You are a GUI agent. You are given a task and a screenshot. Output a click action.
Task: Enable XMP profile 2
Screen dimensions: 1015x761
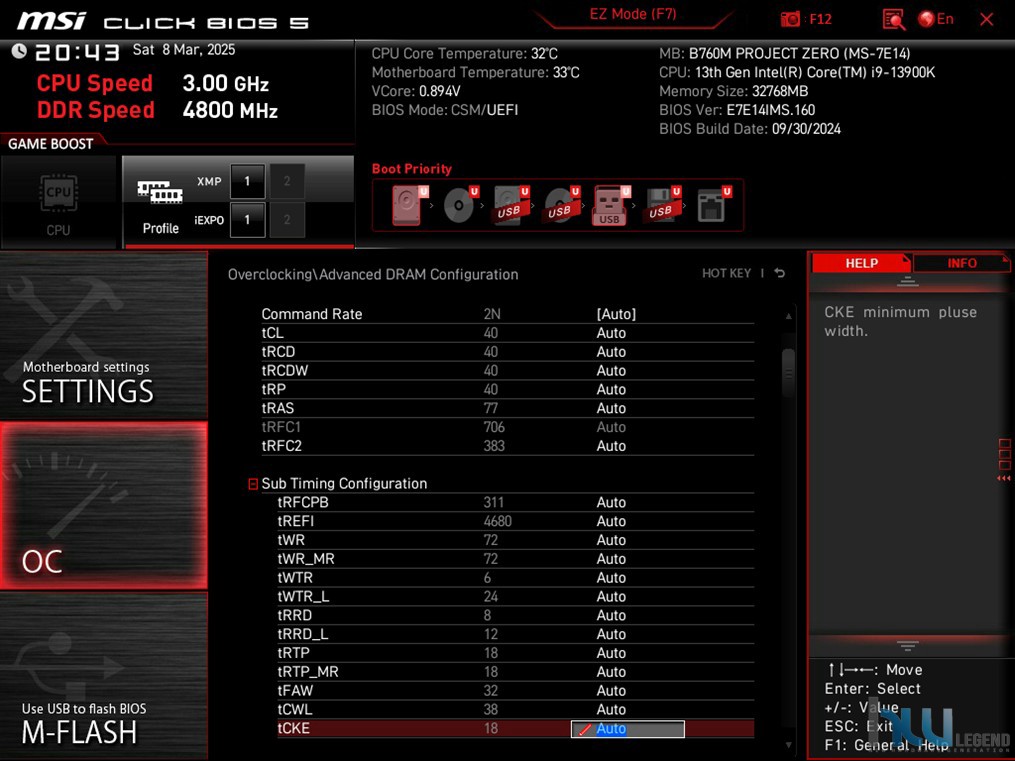tap(287, 181)
